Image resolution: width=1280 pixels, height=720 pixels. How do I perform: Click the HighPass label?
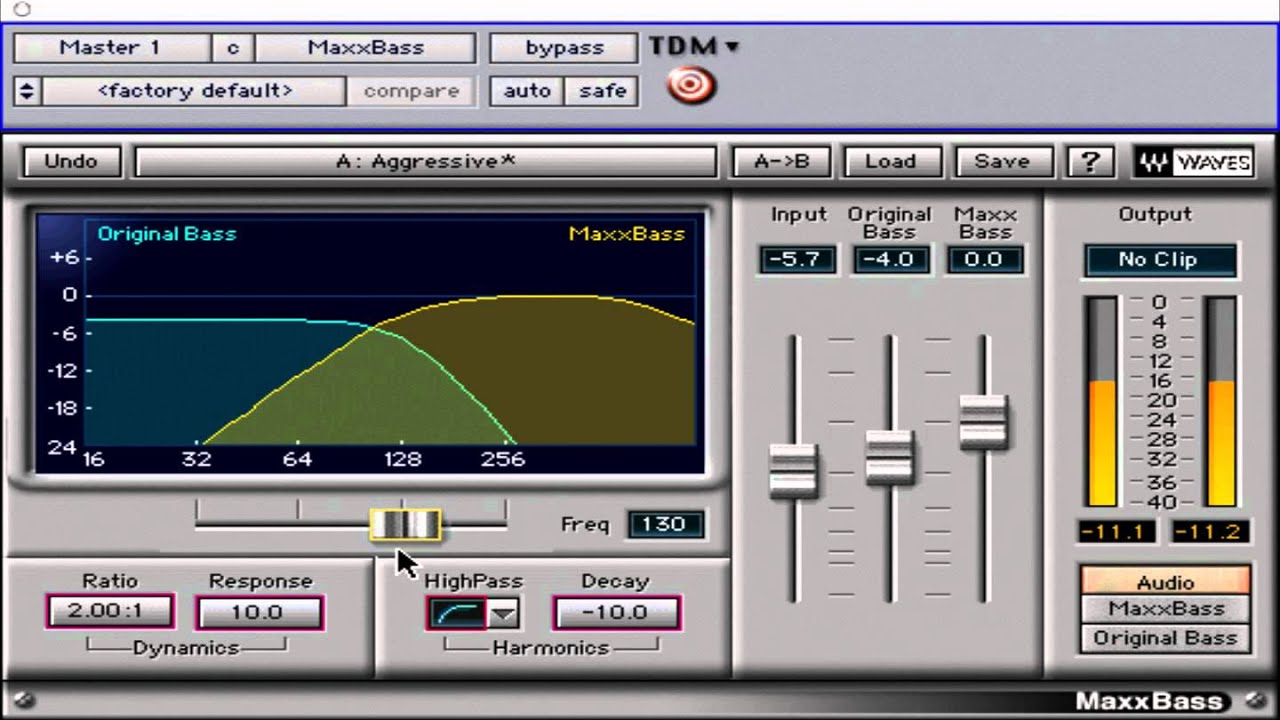(x=473, y=581)
